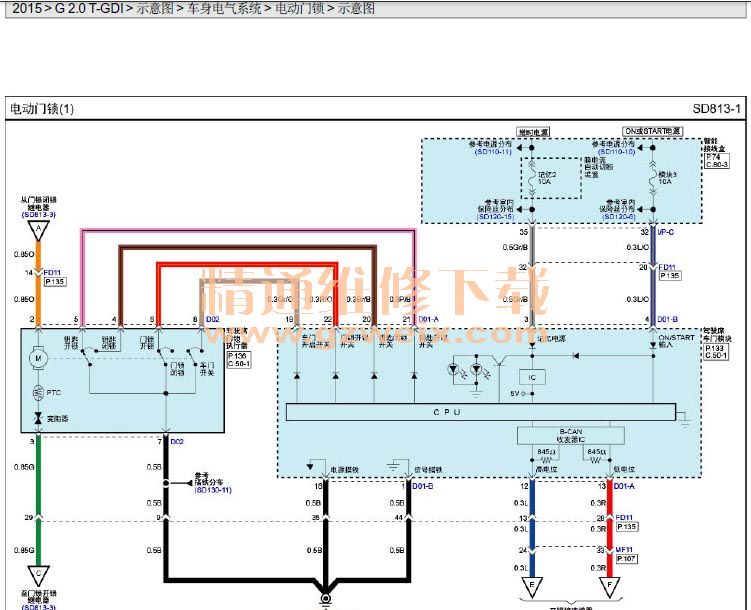Go to 车身电气系统 breadcrumb level

(x=224, y=8)
